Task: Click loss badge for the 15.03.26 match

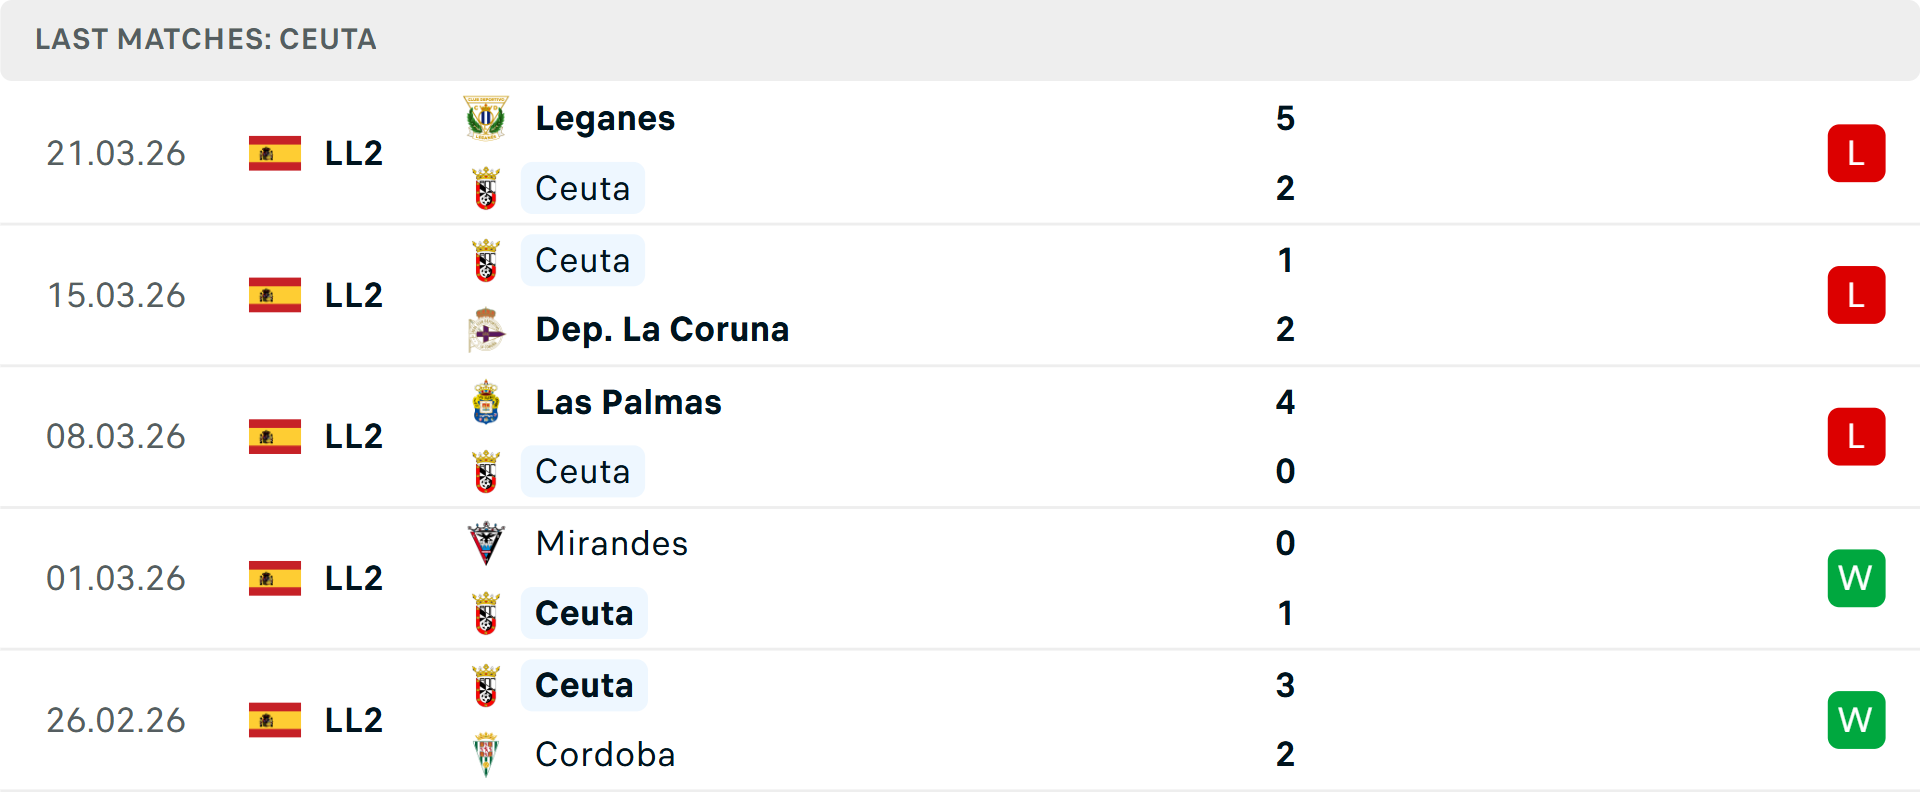Action: [x=1856, y=295]
